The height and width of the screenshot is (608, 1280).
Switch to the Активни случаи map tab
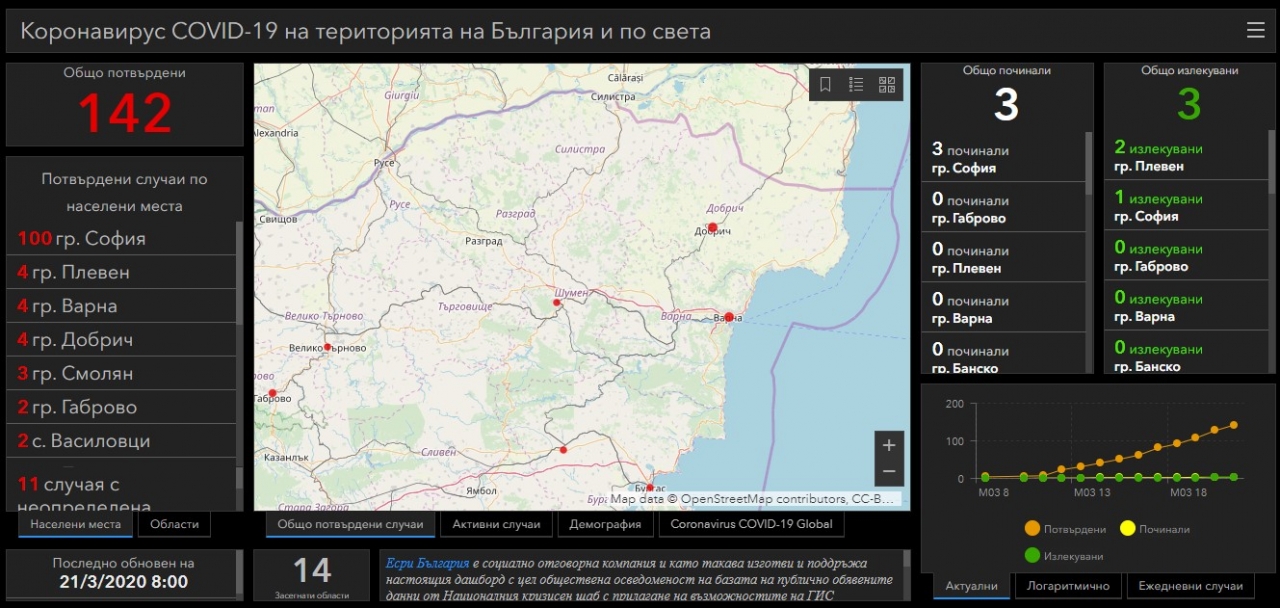(x=496, y=524)
